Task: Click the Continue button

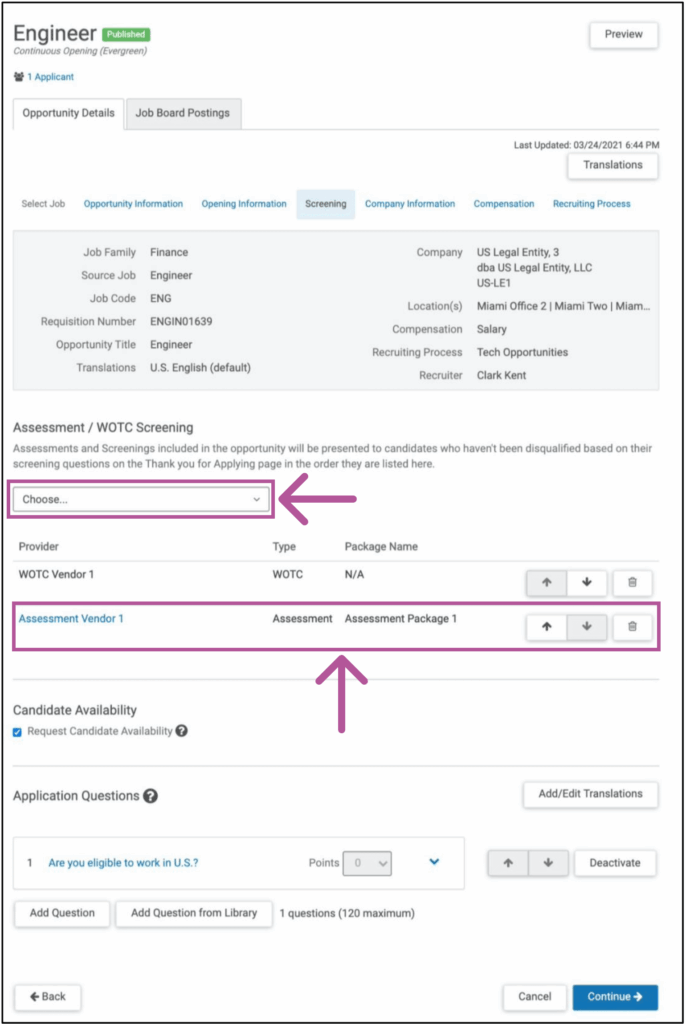Action: pyautogui.click(x=615, y=996)
